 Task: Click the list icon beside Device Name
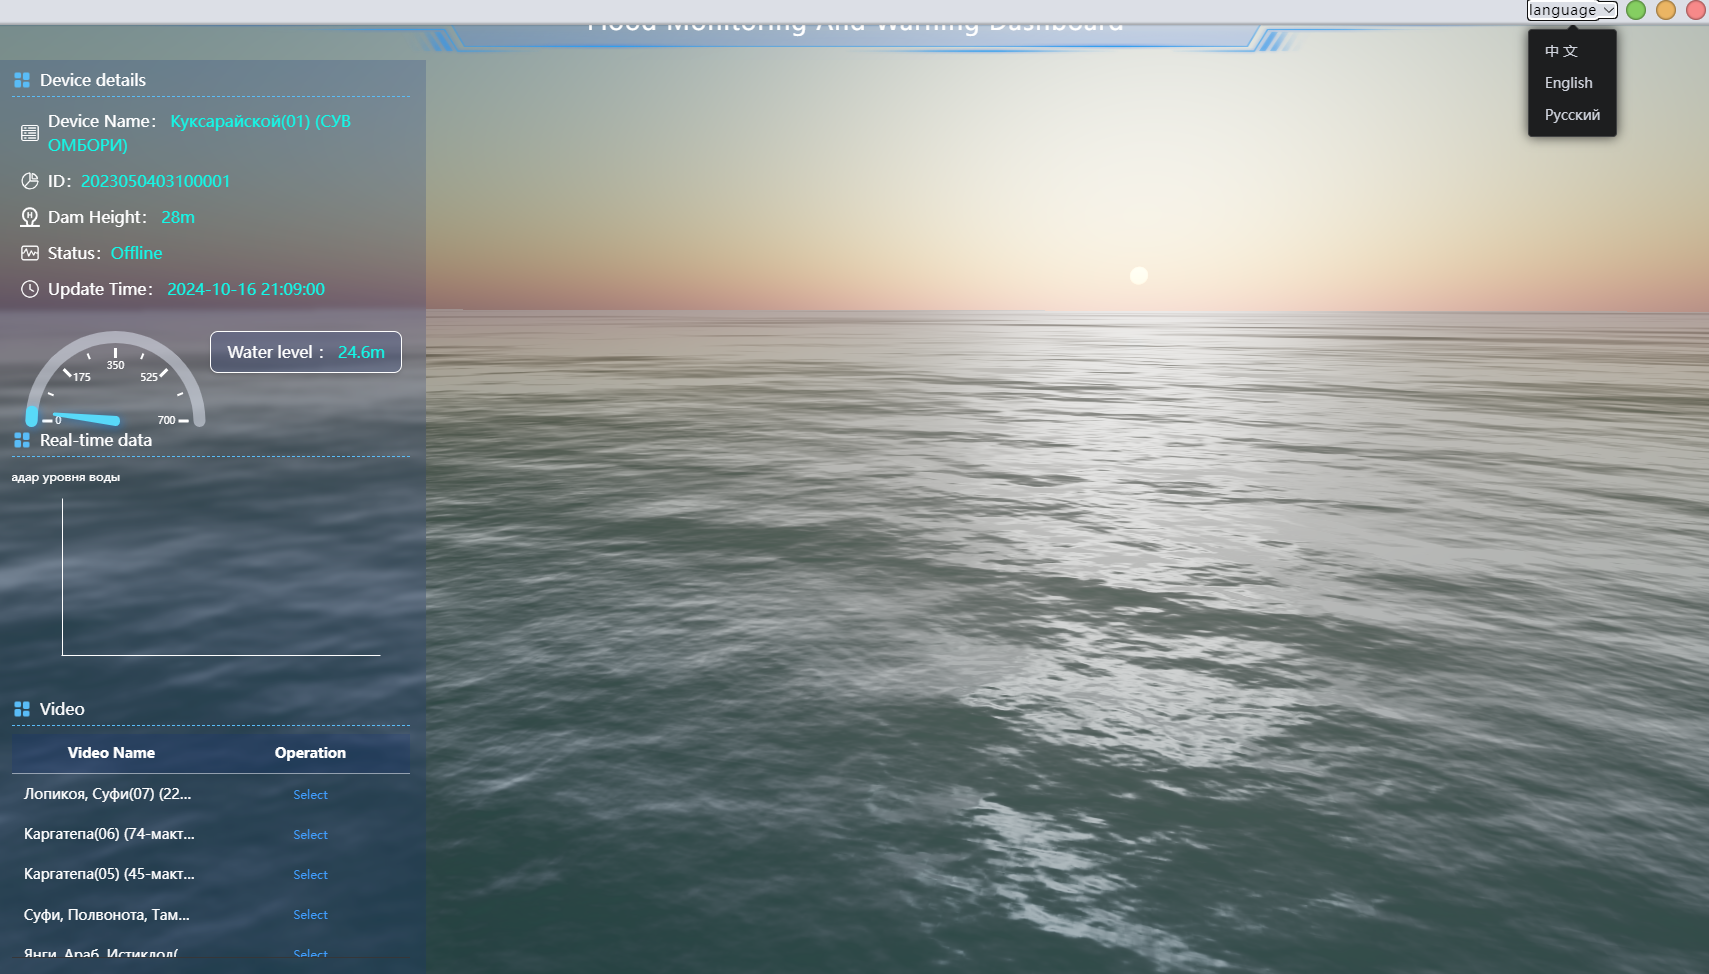[30, 133]
